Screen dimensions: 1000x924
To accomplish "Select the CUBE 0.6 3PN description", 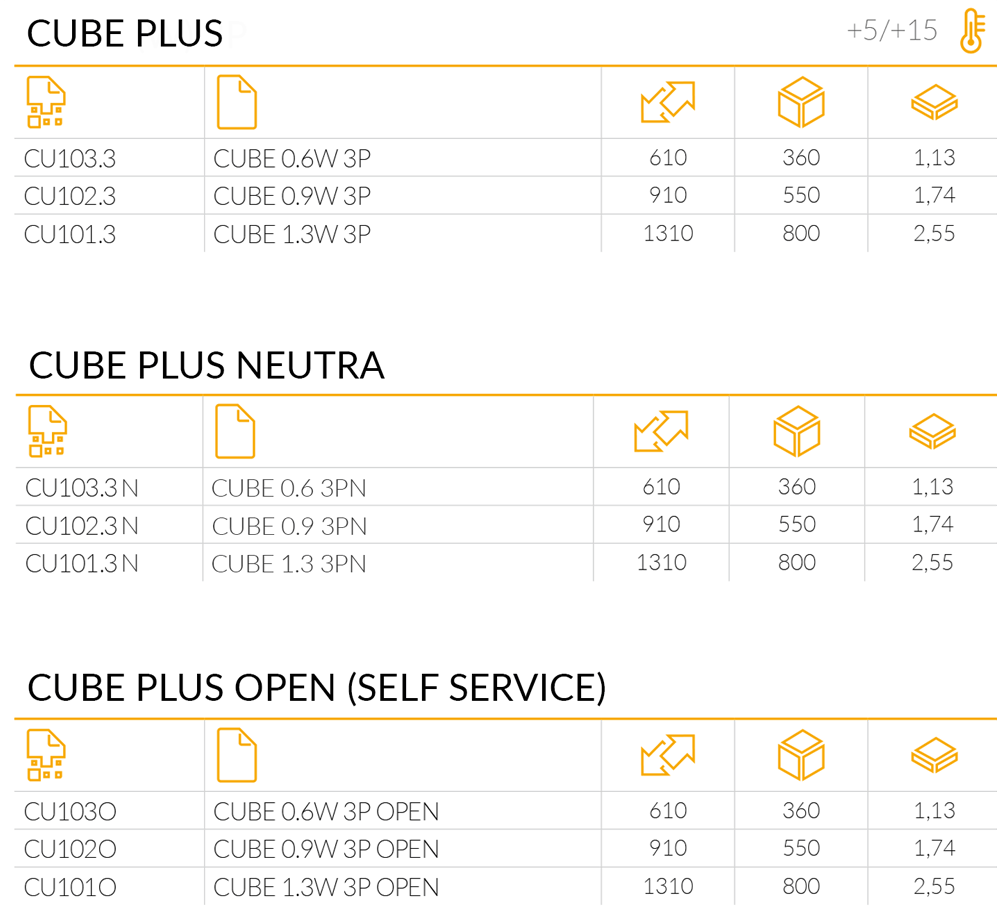I will point(289,488).
